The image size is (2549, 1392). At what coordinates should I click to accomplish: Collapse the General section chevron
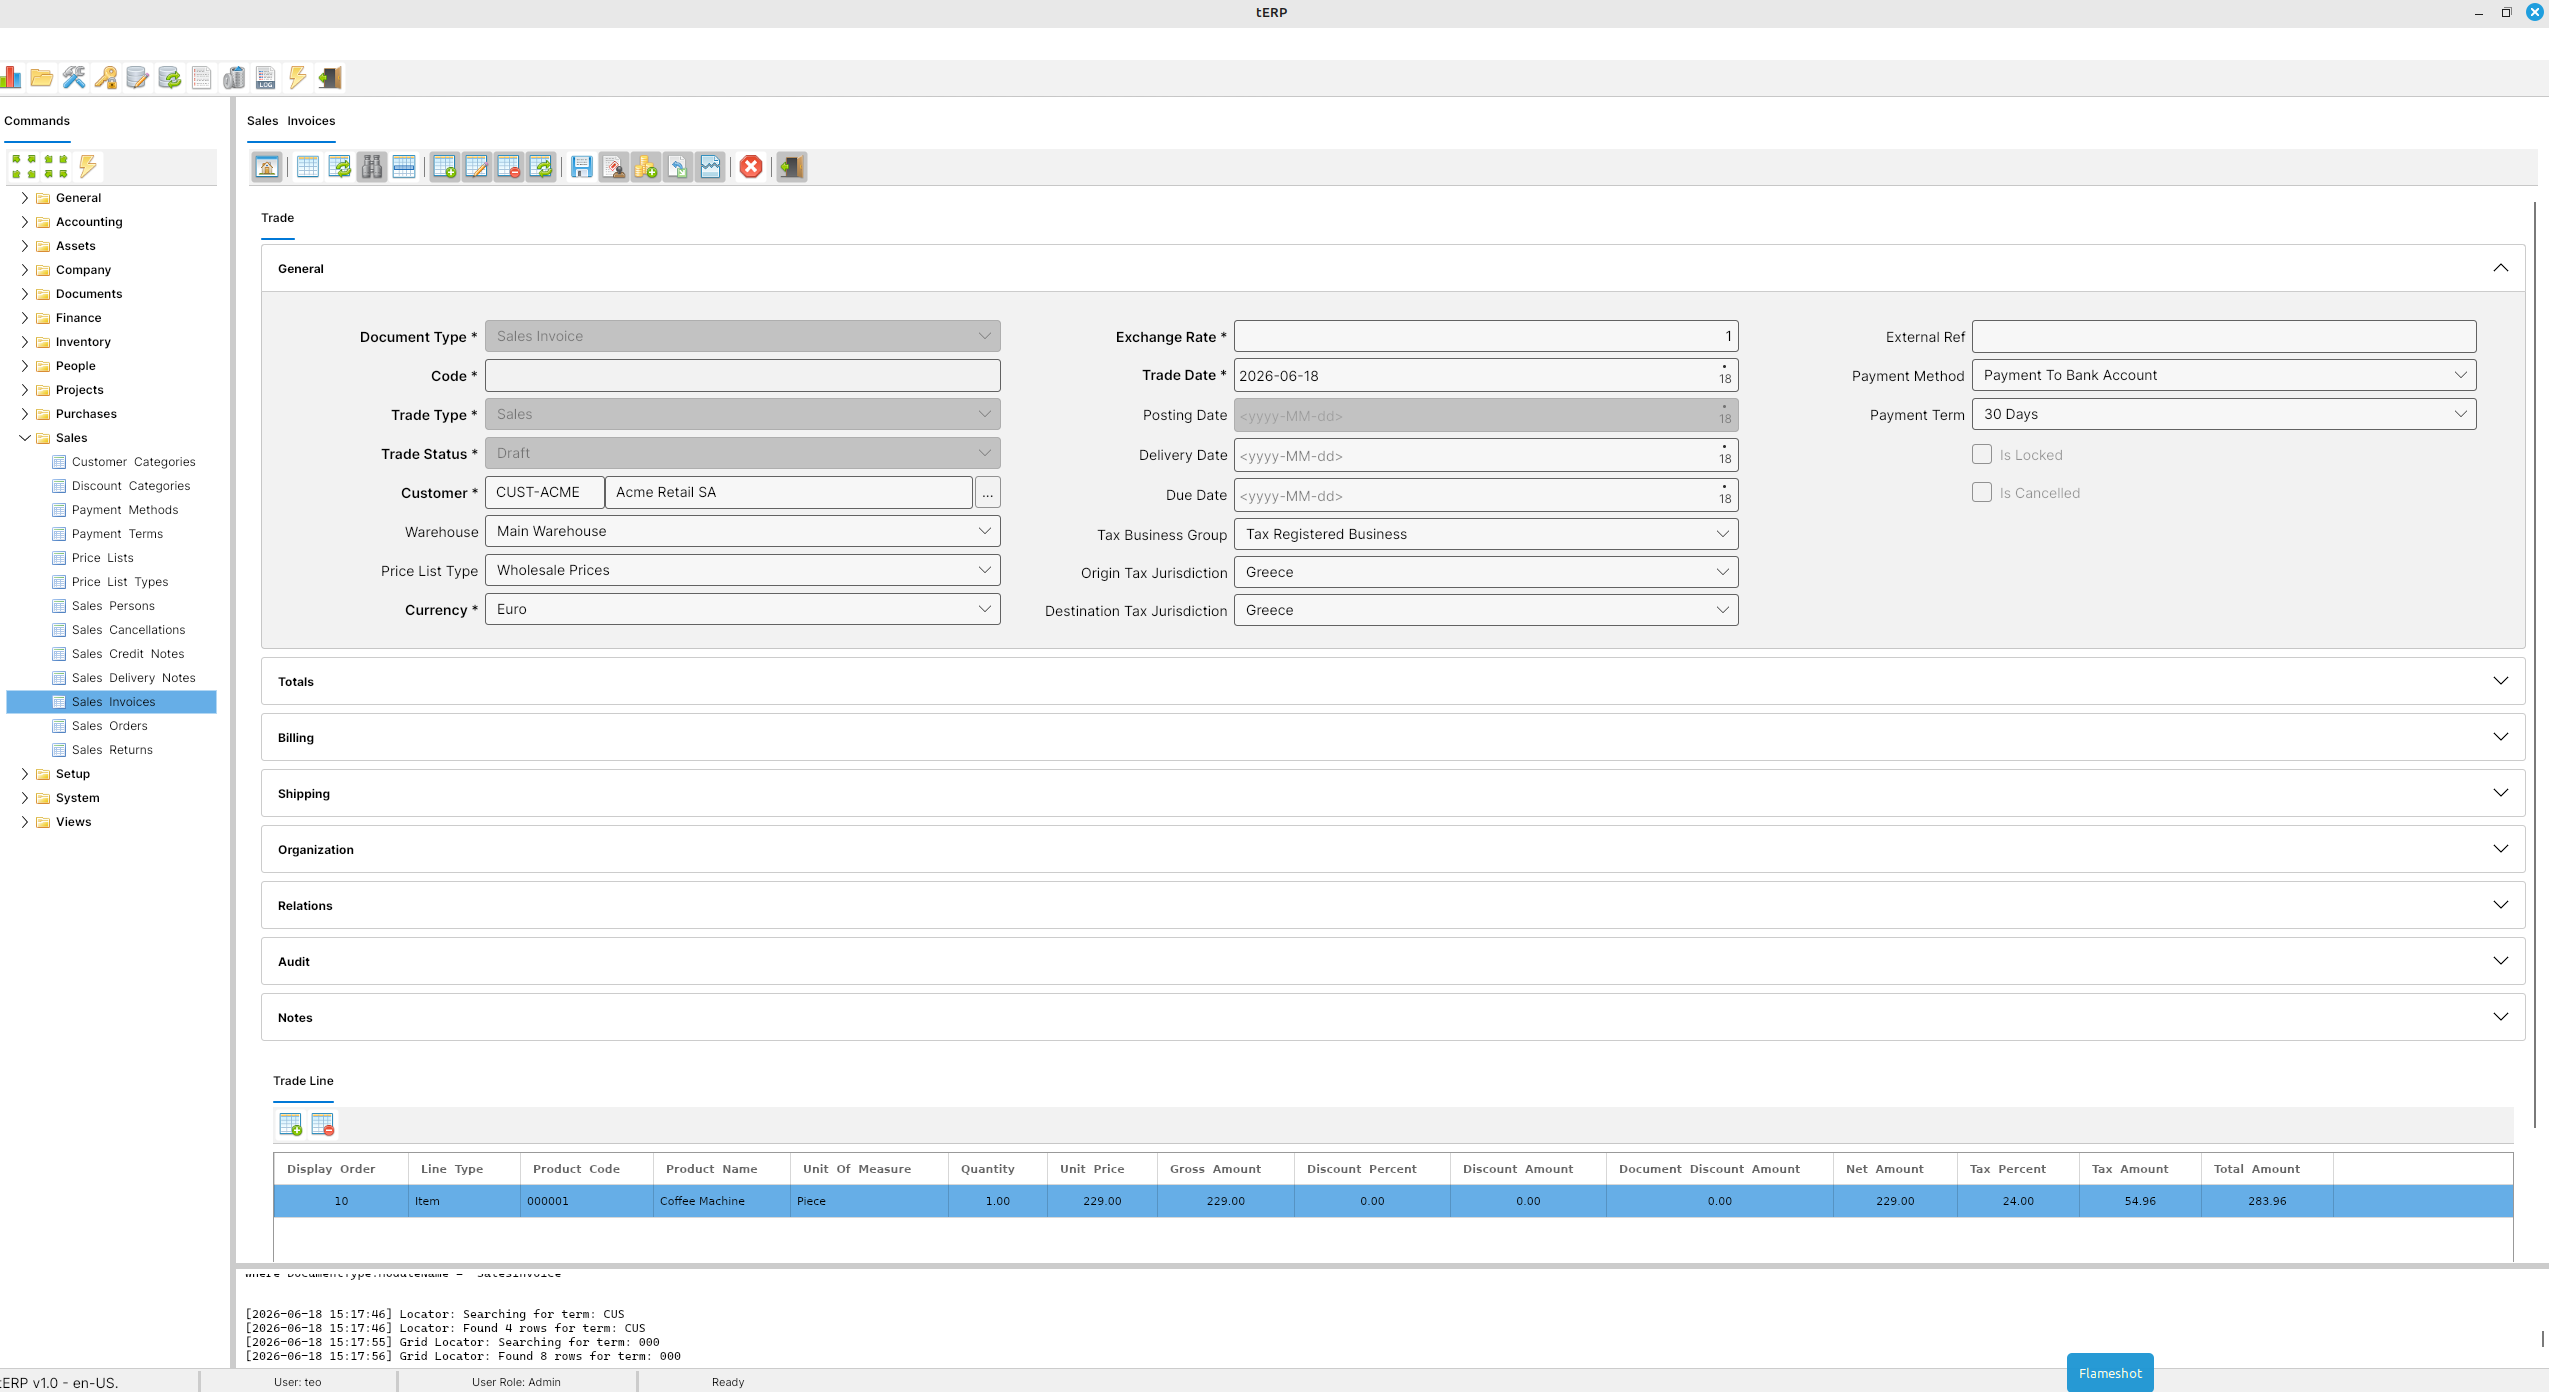[x=2501, y=268]
